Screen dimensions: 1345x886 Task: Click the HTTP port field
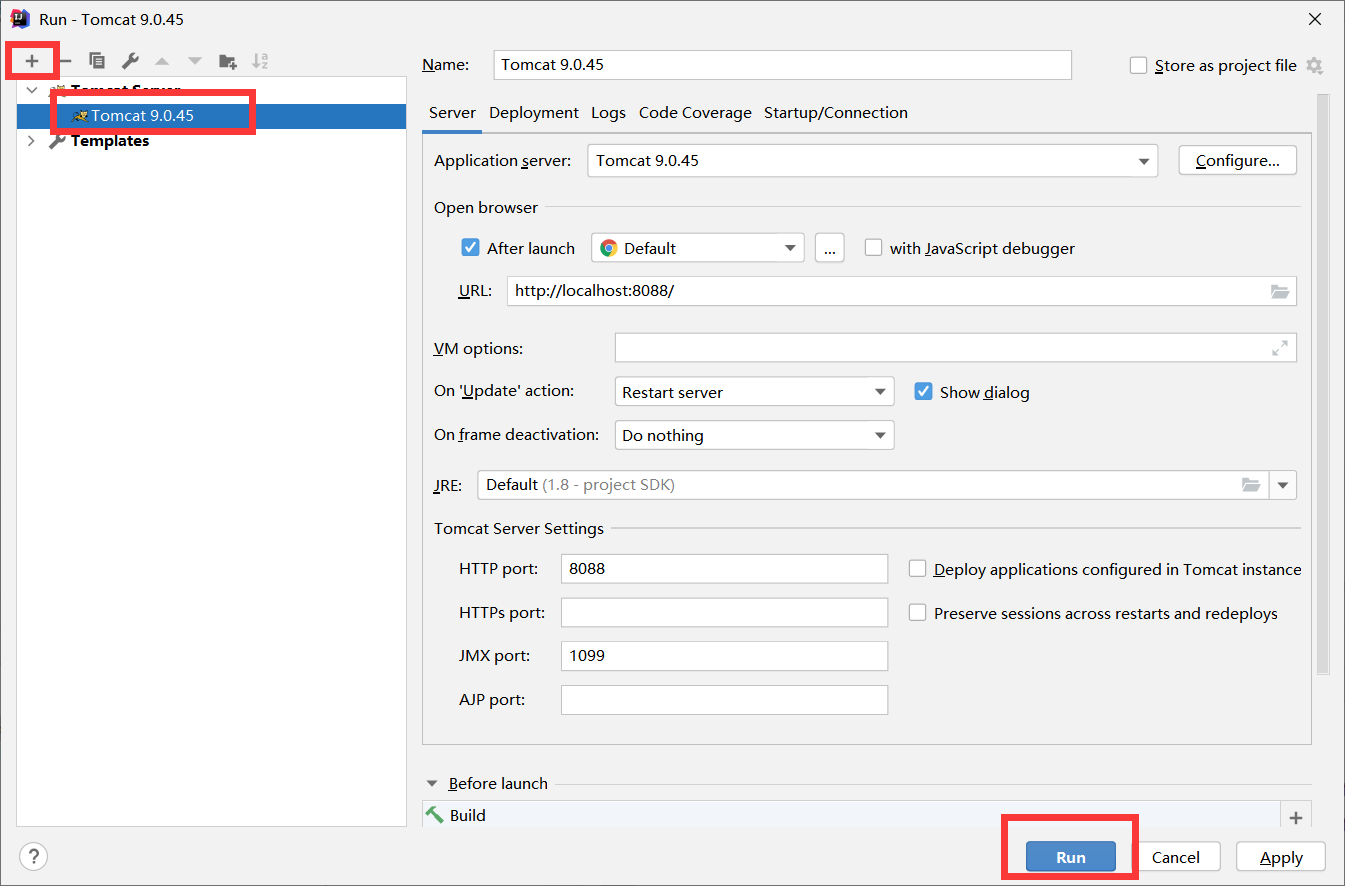724,568
